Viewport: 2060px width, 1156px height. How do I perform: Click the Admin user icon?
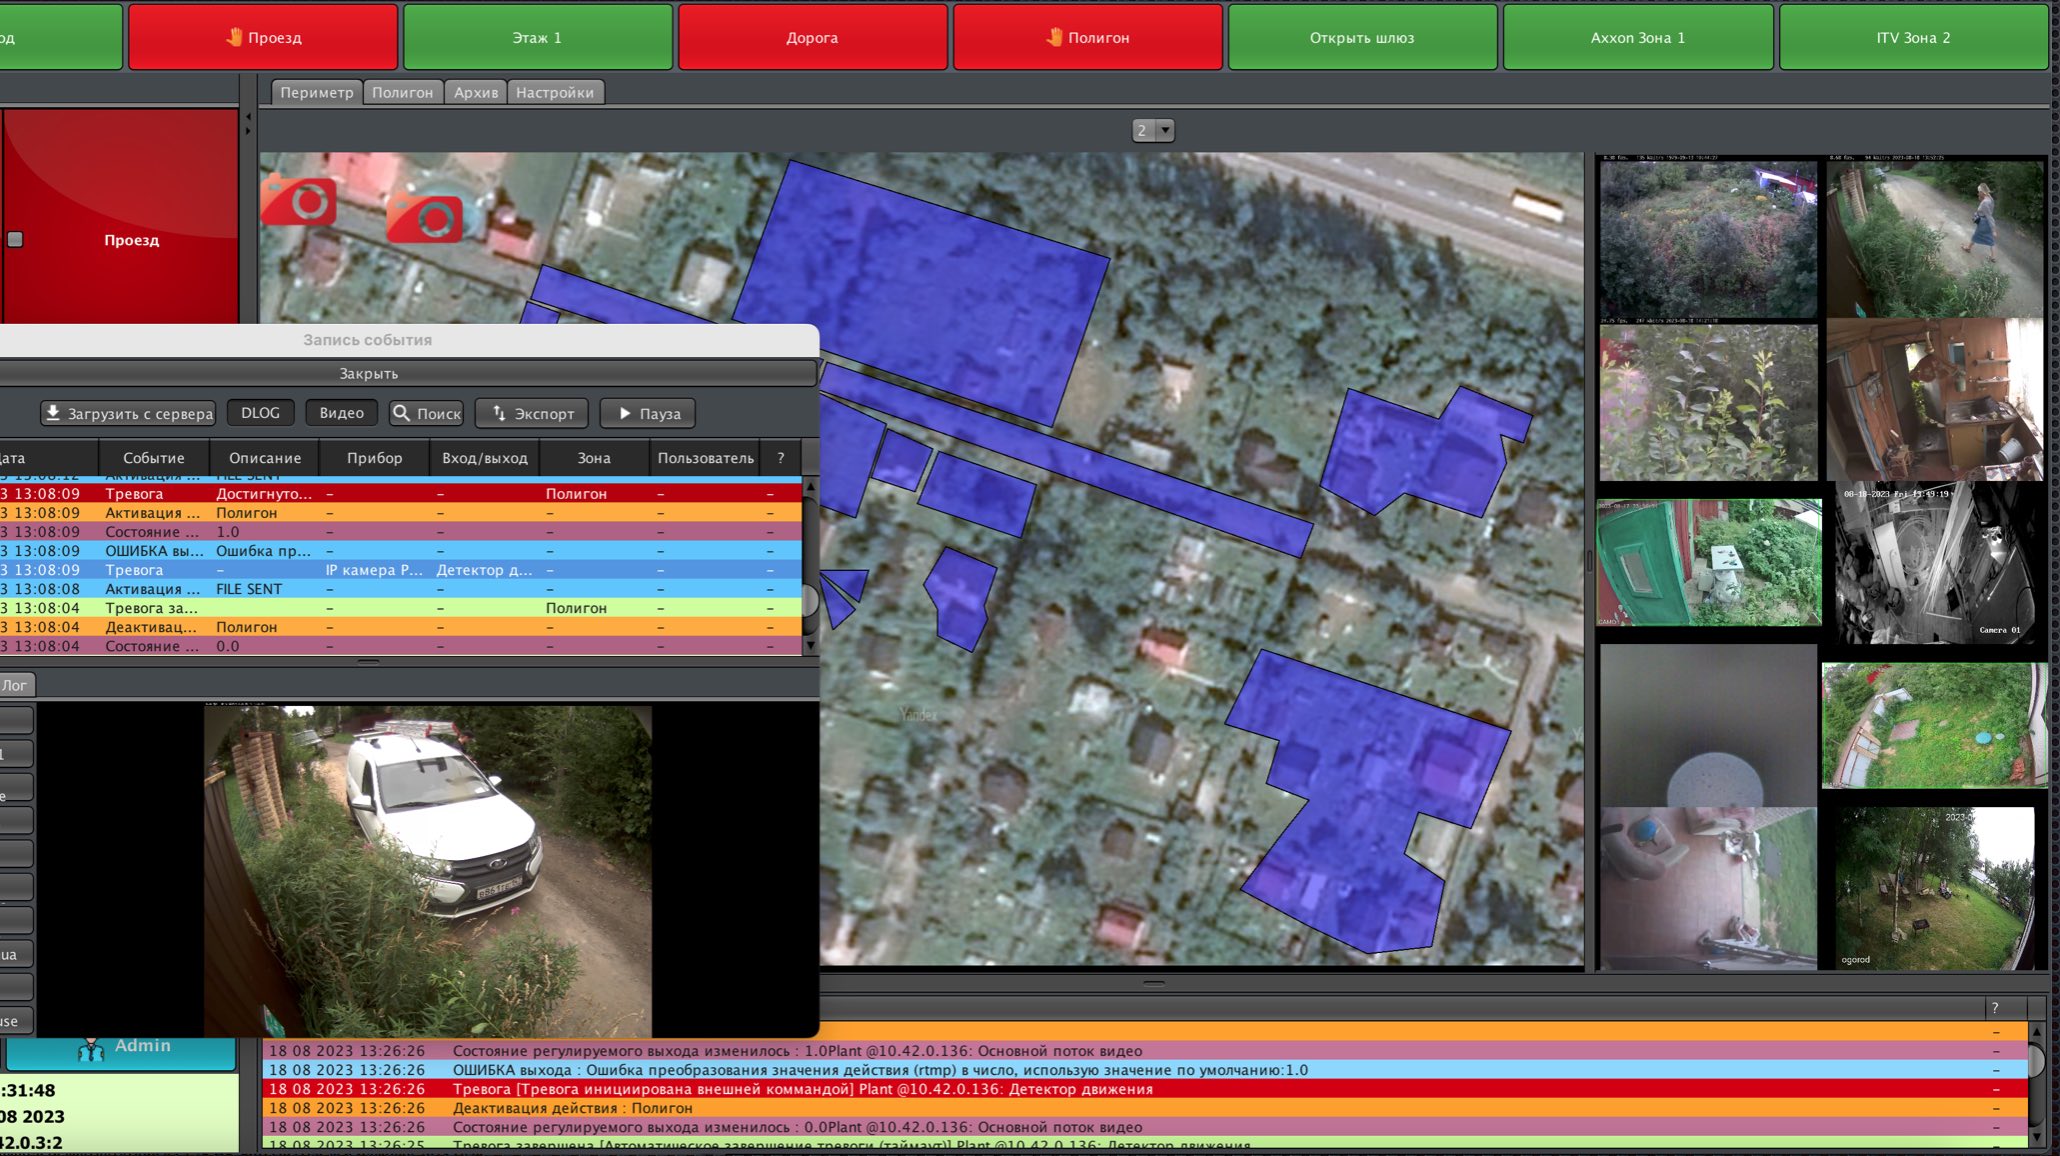coord(91,1048)
